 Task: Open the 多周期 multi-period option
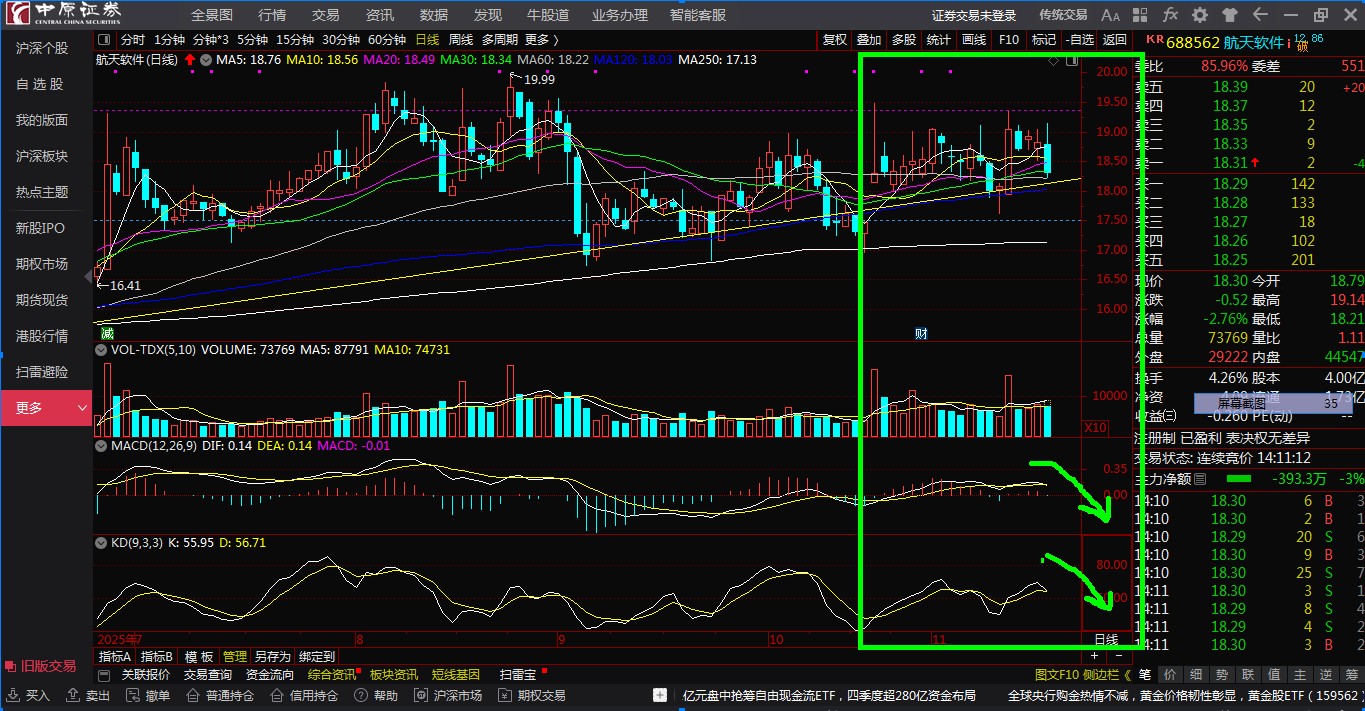[500, 40]
